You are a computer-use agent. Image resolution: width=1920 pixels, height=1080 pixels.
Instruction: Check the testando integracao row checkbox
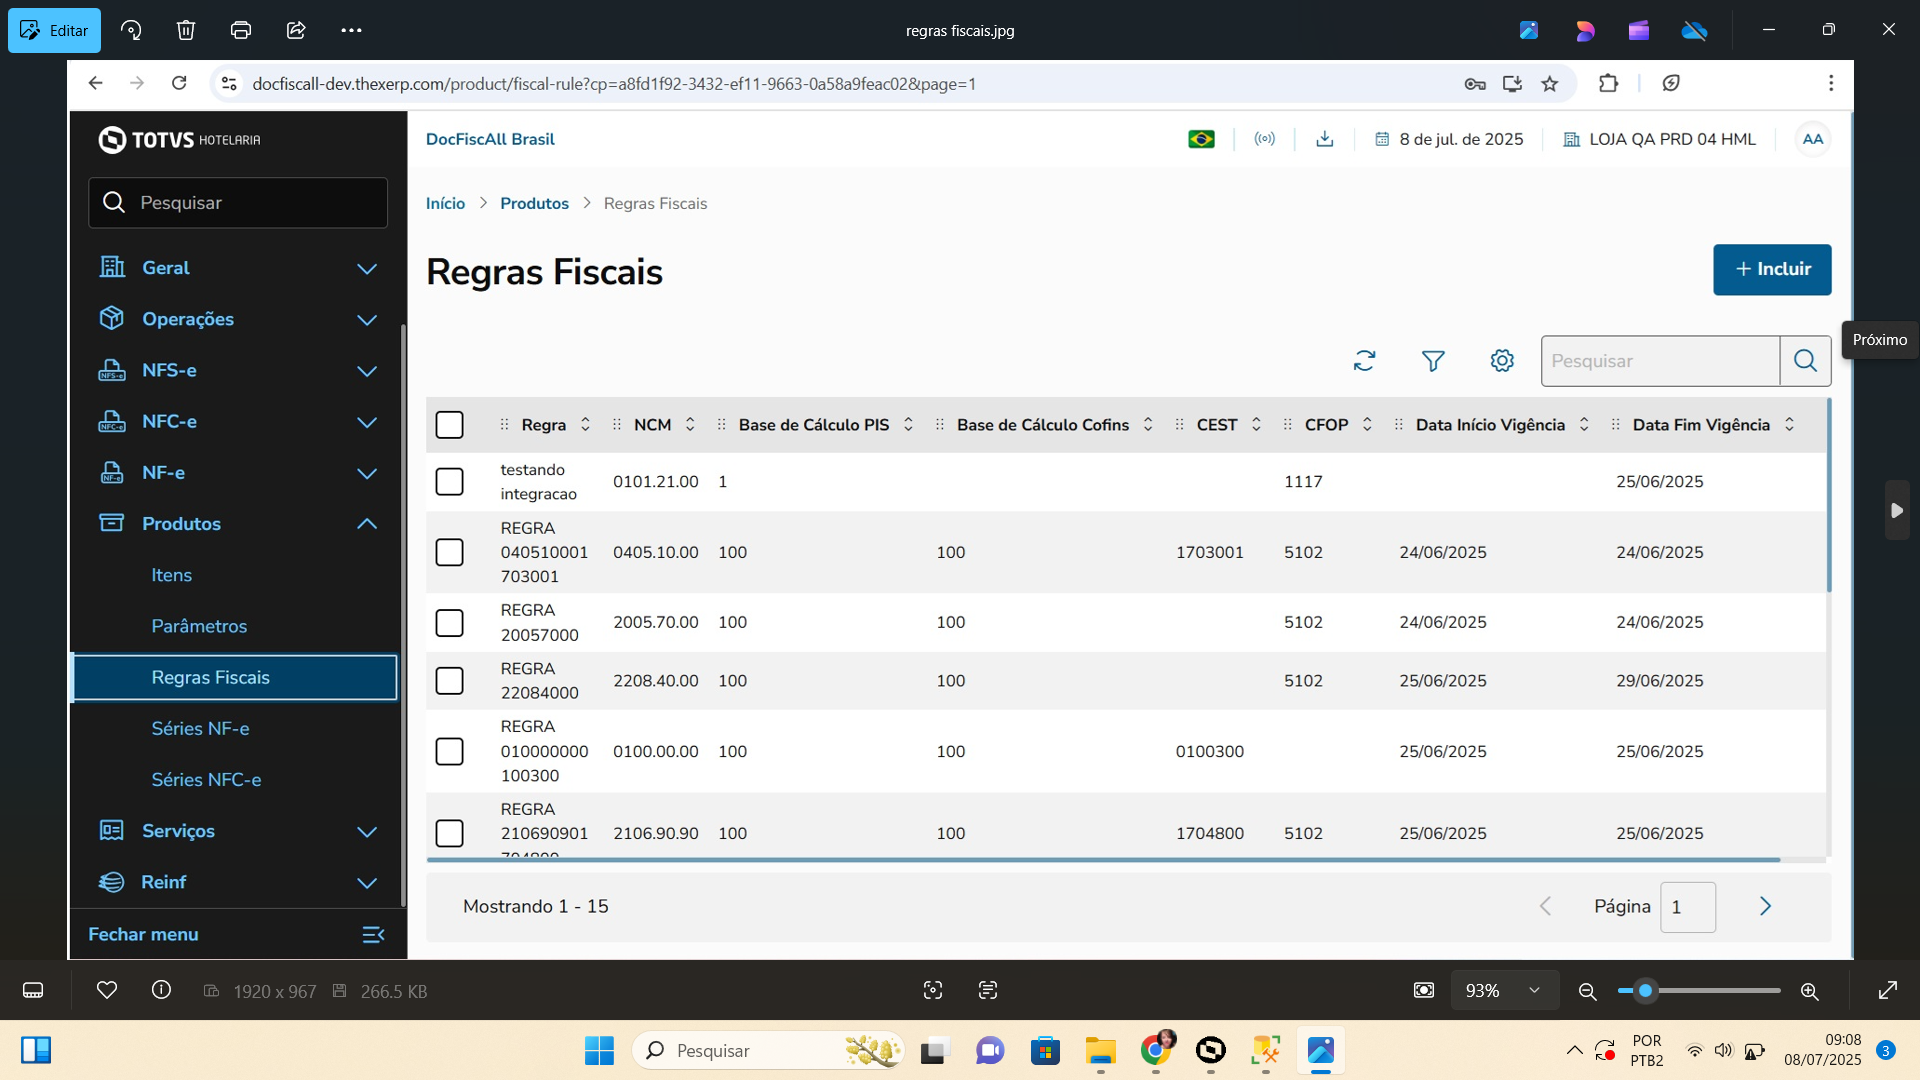pos(450,482)
